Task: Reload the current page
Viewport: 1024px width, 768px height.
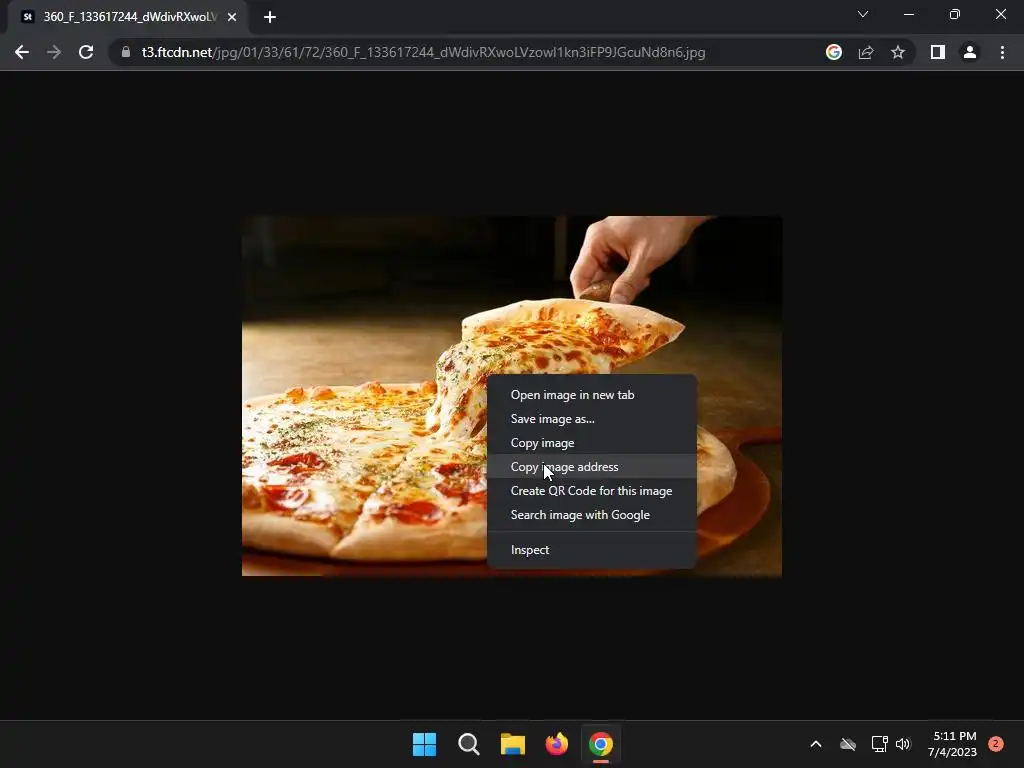Action: (x=86, y=52)
